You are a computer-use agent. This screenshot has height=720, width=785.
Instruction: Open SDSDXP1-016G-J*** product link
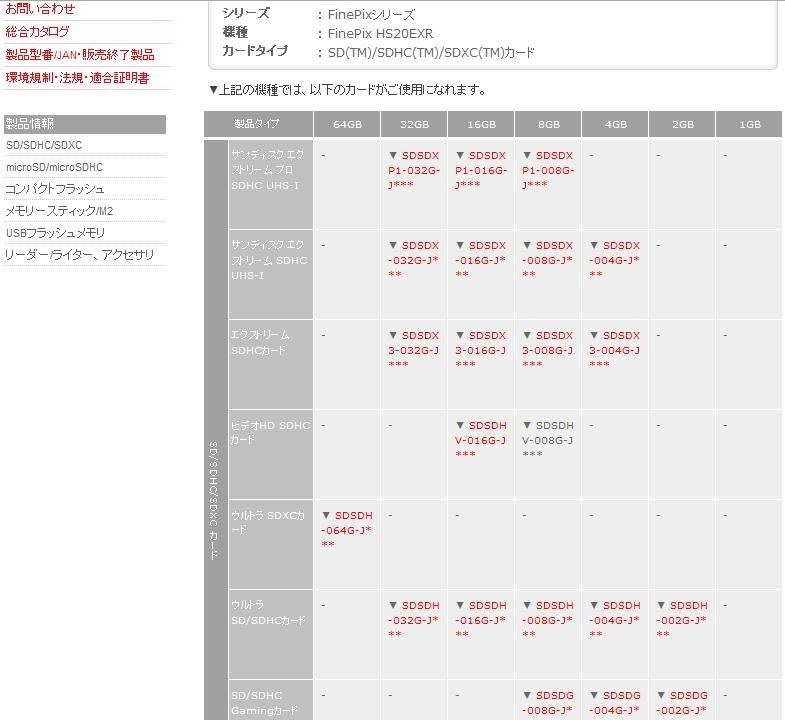tap(481, 170)
